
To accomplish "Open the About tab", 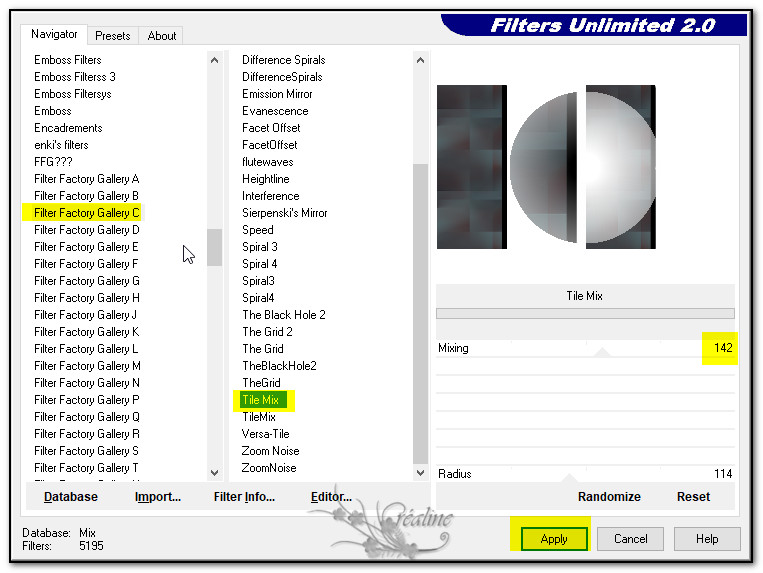I will tap(162, 36).
